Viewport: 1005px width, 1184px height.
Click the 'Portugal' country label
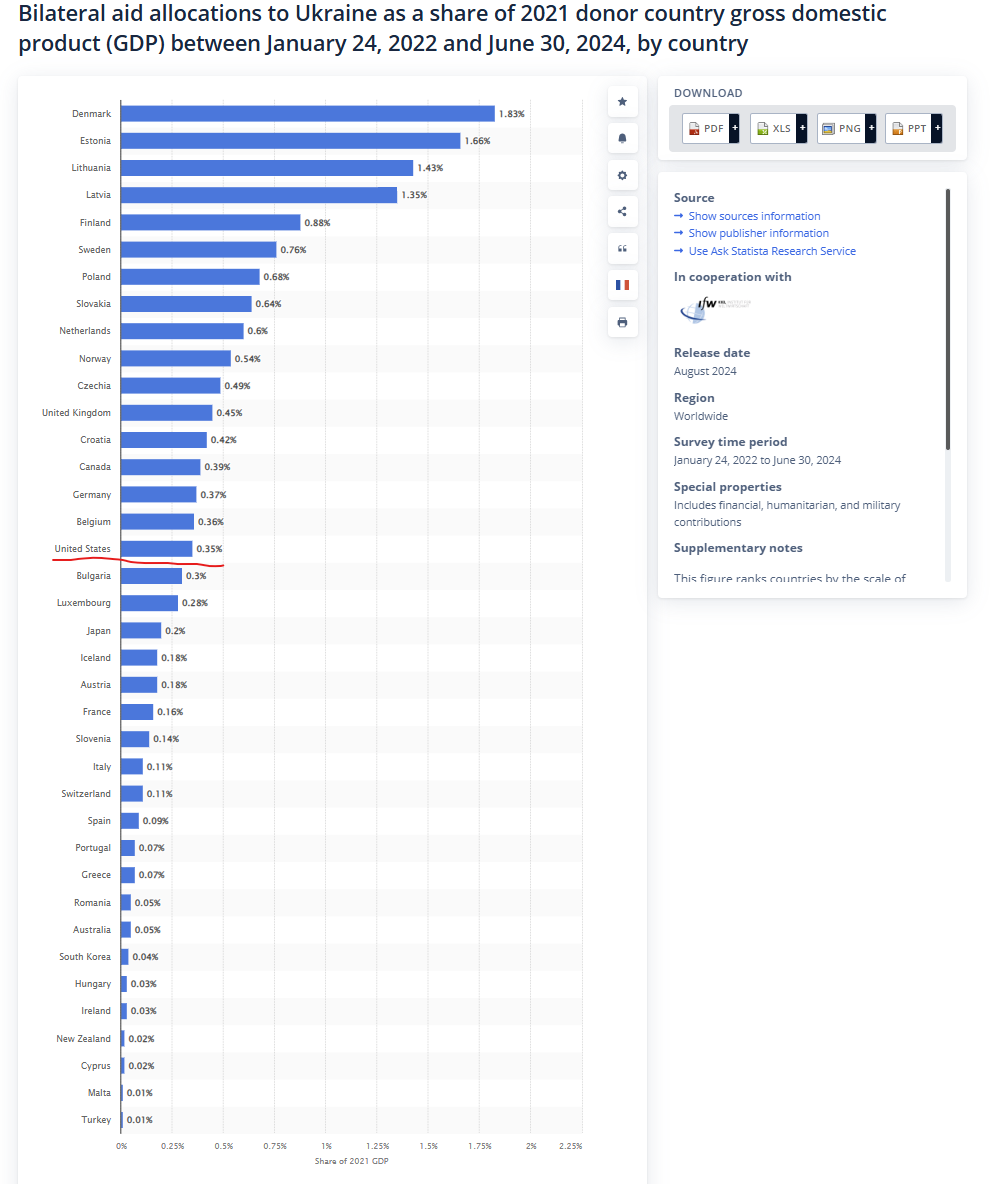[93, 848]
